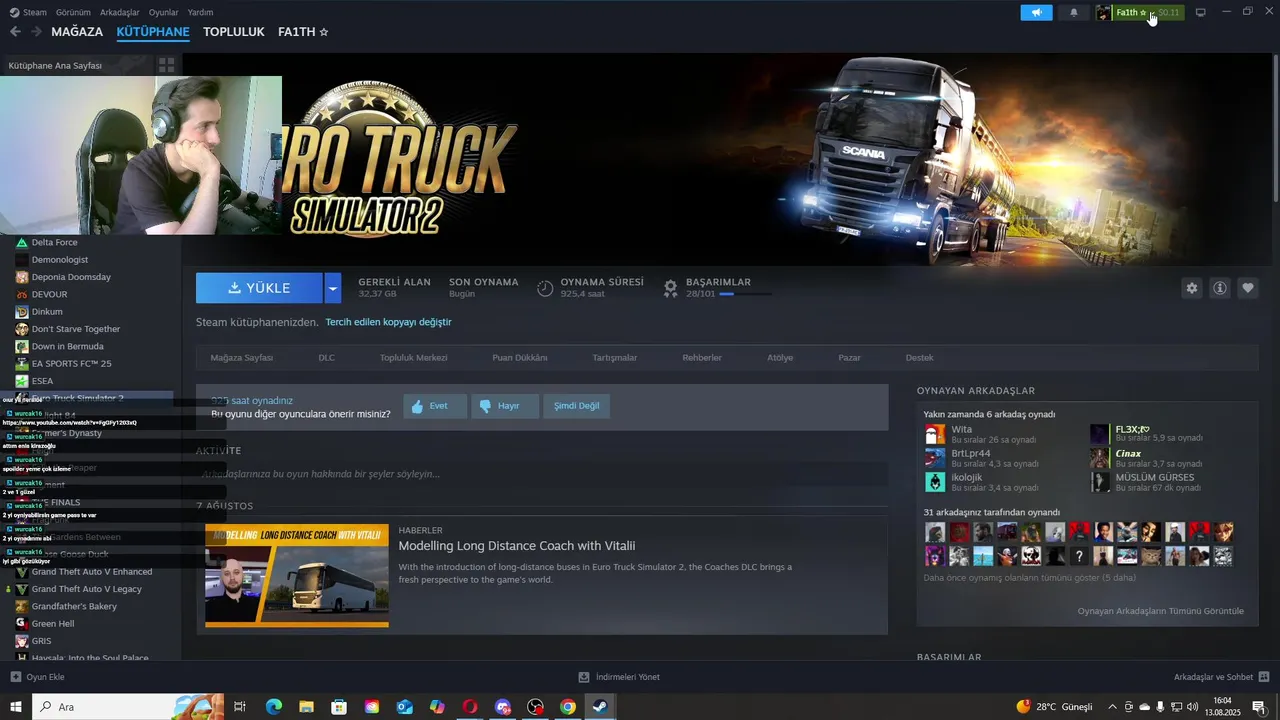Open Destek tab
This screenshot has width=1280, height=720.
click(x=919, y=358)
